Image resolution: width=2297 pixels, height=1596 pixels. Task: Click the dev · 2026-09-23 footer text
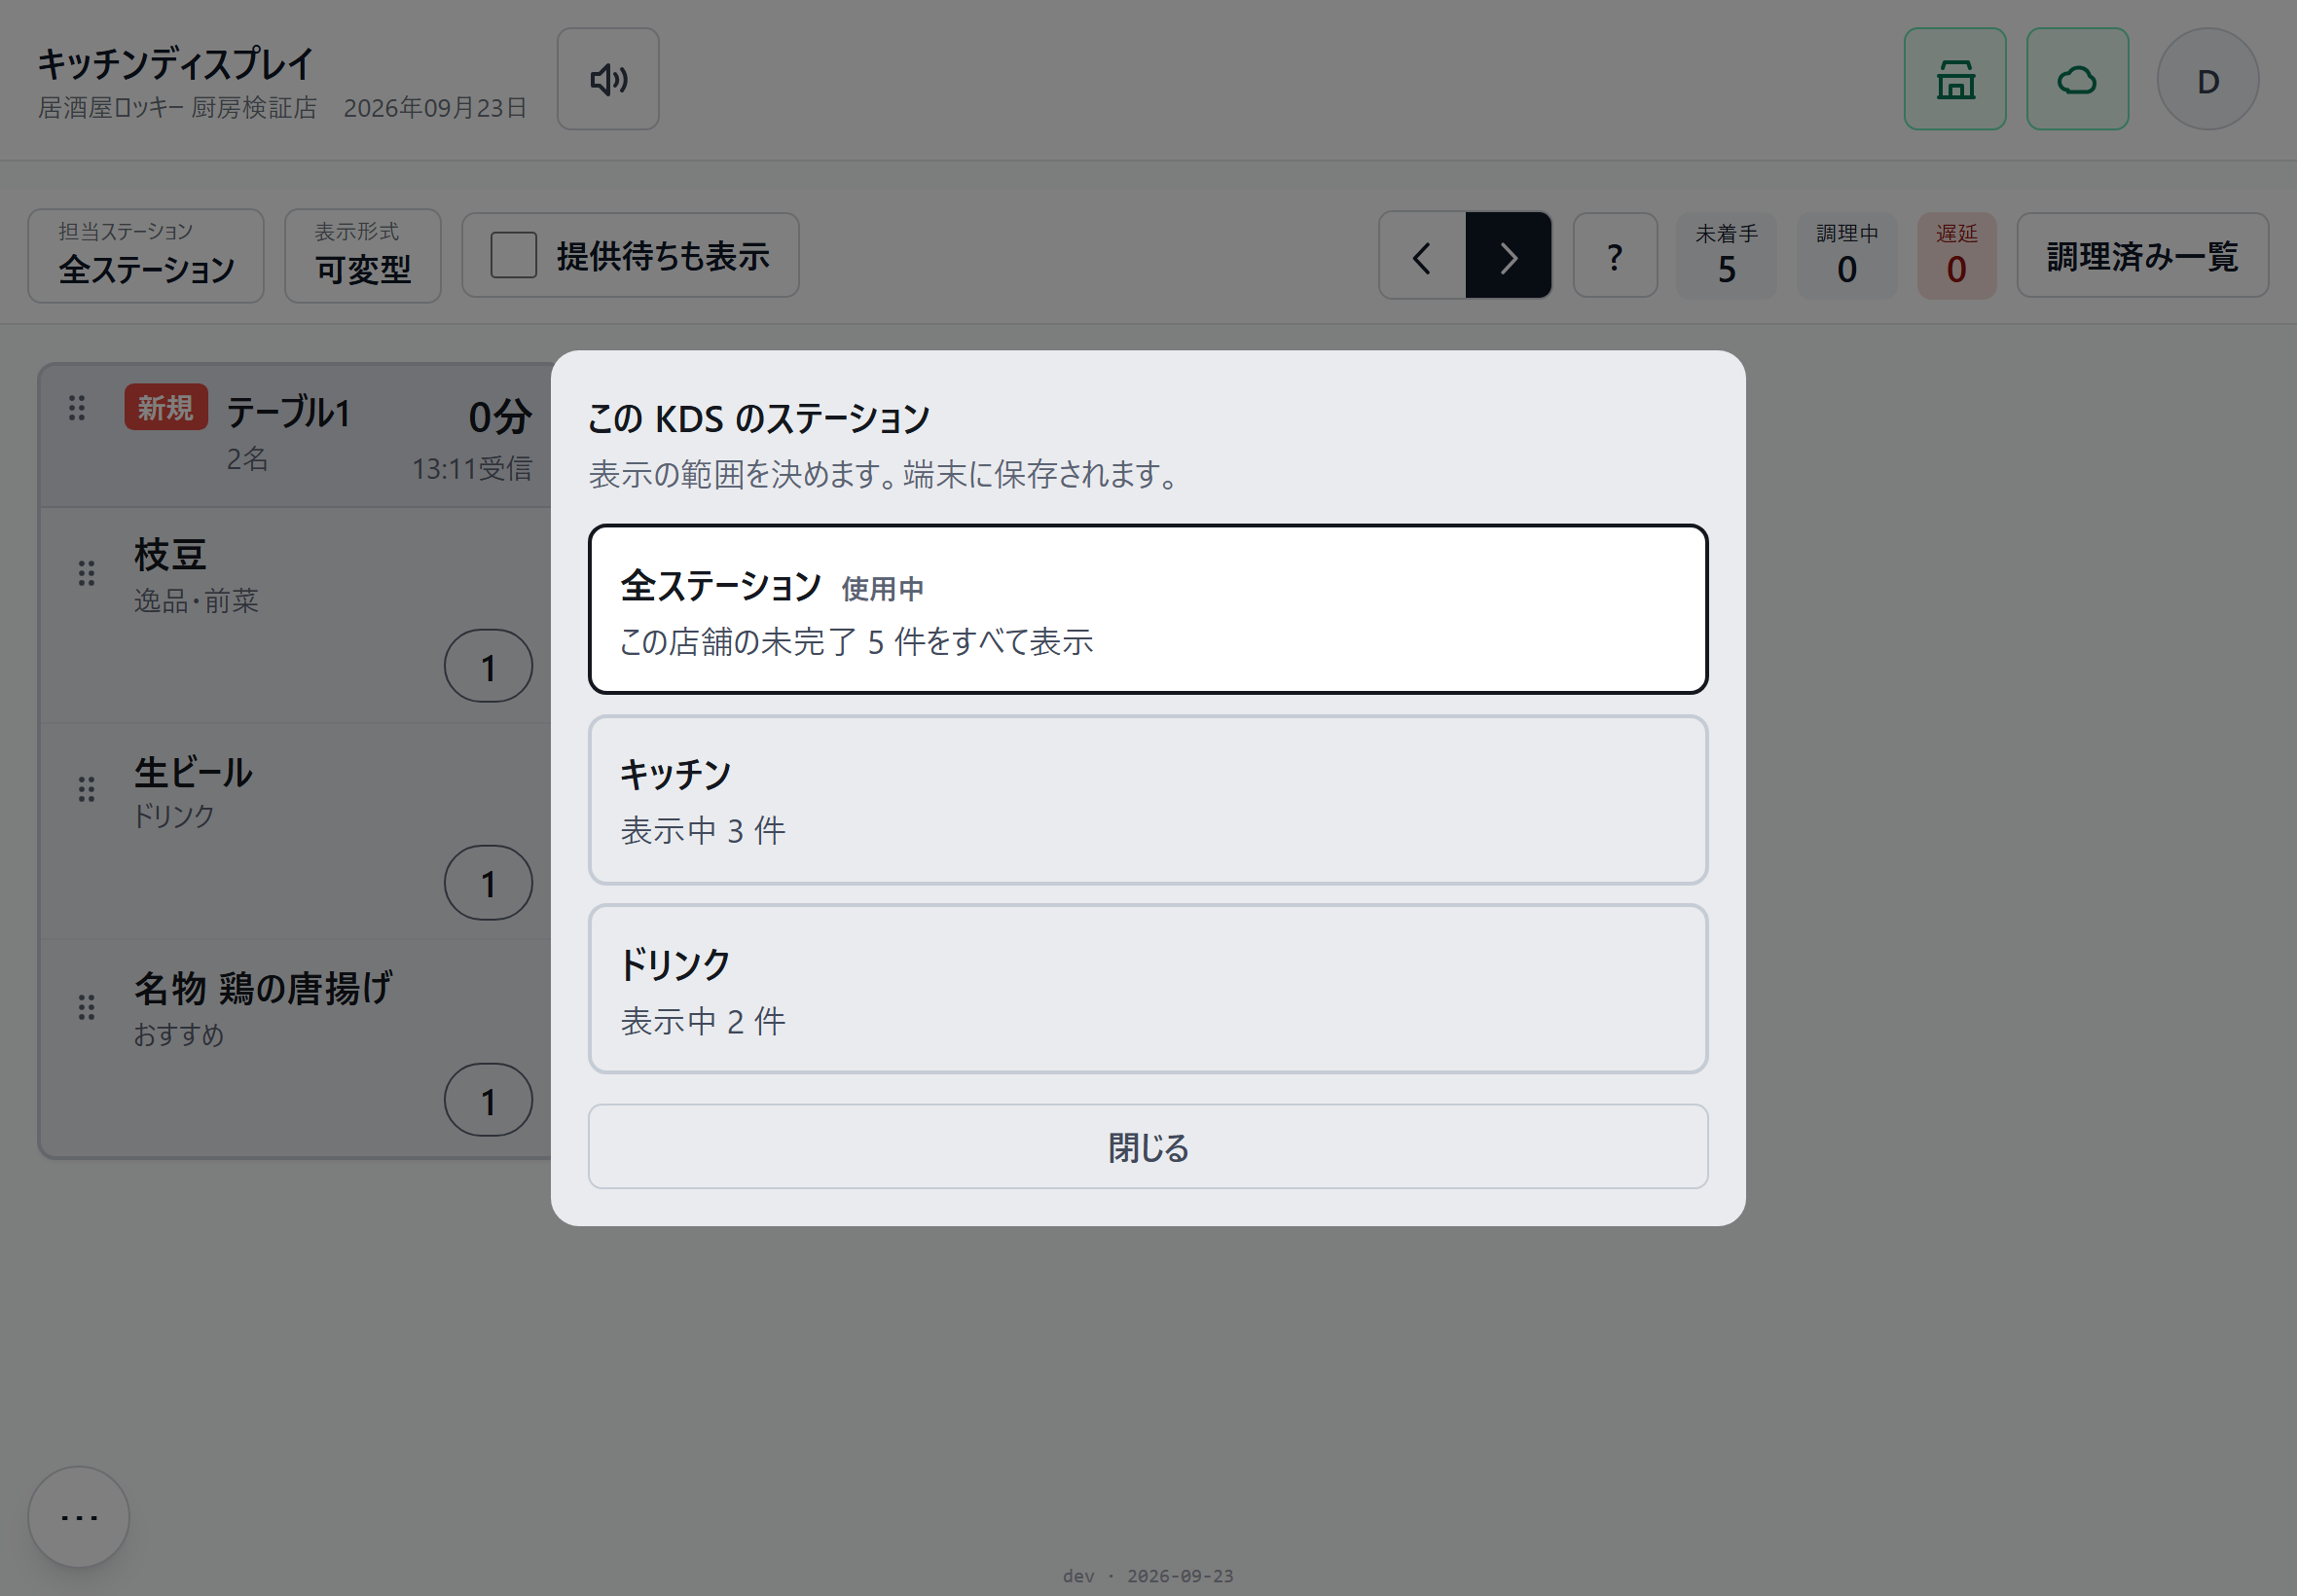tap(1147, 1576)
